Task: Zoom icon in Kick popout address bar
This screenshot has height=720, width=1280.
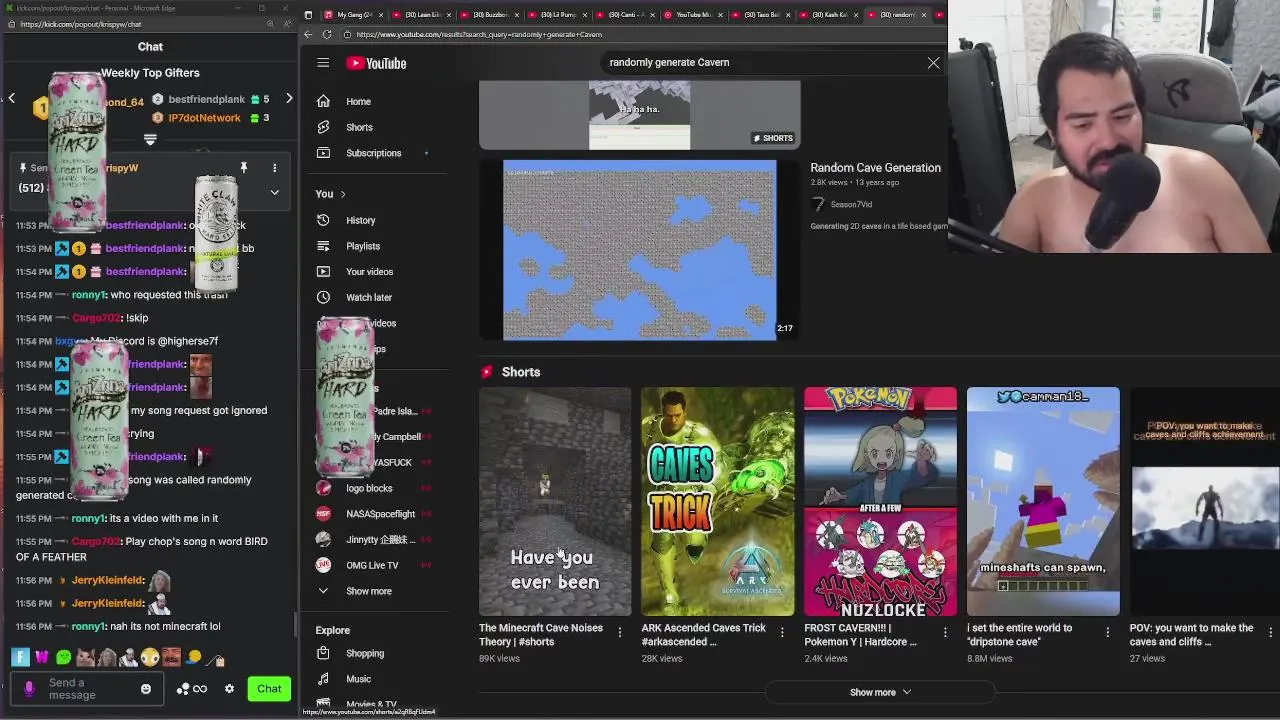Action: point(270,23)
